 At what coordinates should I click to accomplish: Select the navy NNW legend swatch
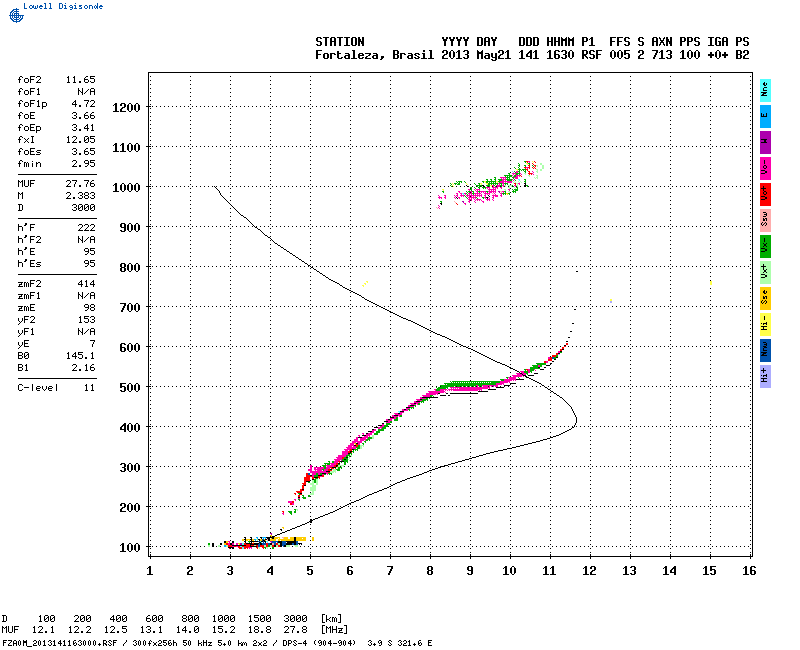765,351
